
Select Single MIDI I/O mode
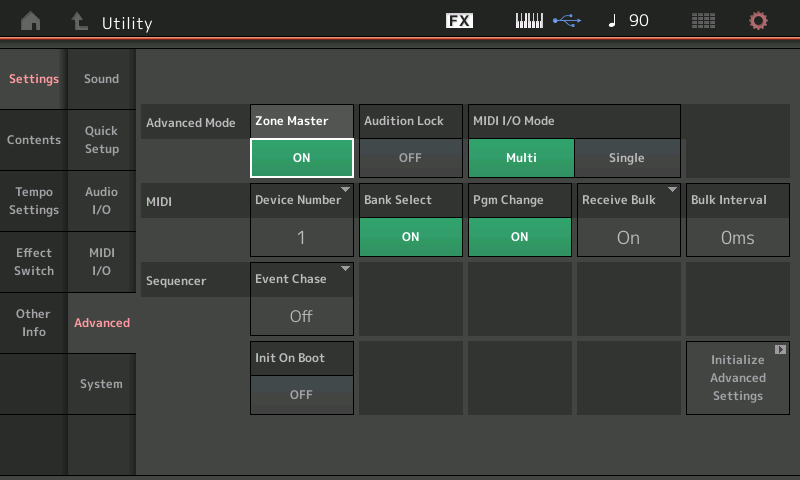pyautogui.click(x=627, y=158)
